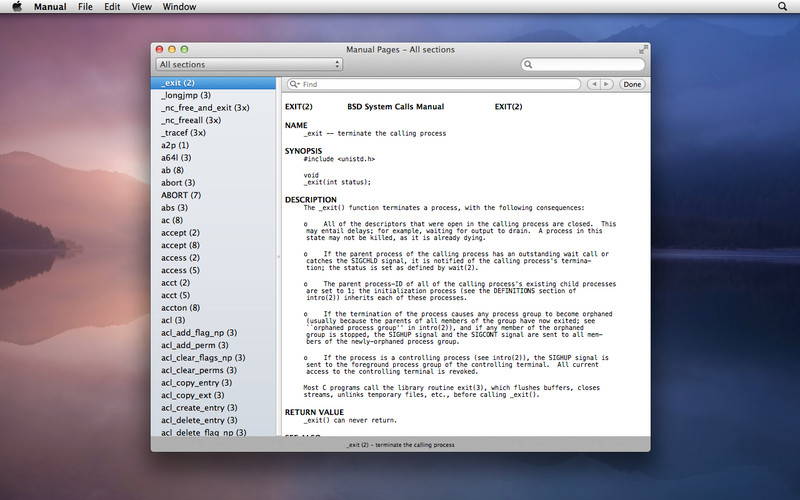800x500 pixels.
Task: Click BSD System Calls Manual header text
Action: [x=395, y=107]
